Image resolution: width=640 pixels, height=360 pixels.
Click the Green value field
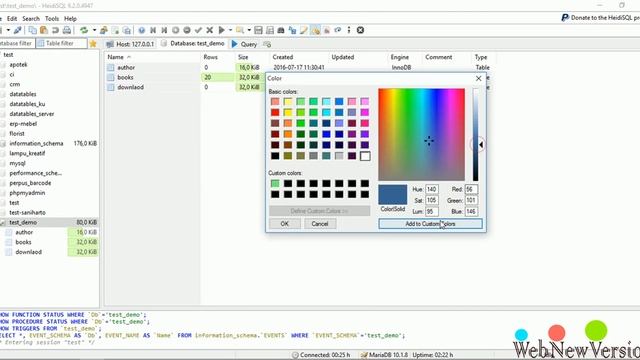(471, 200)
